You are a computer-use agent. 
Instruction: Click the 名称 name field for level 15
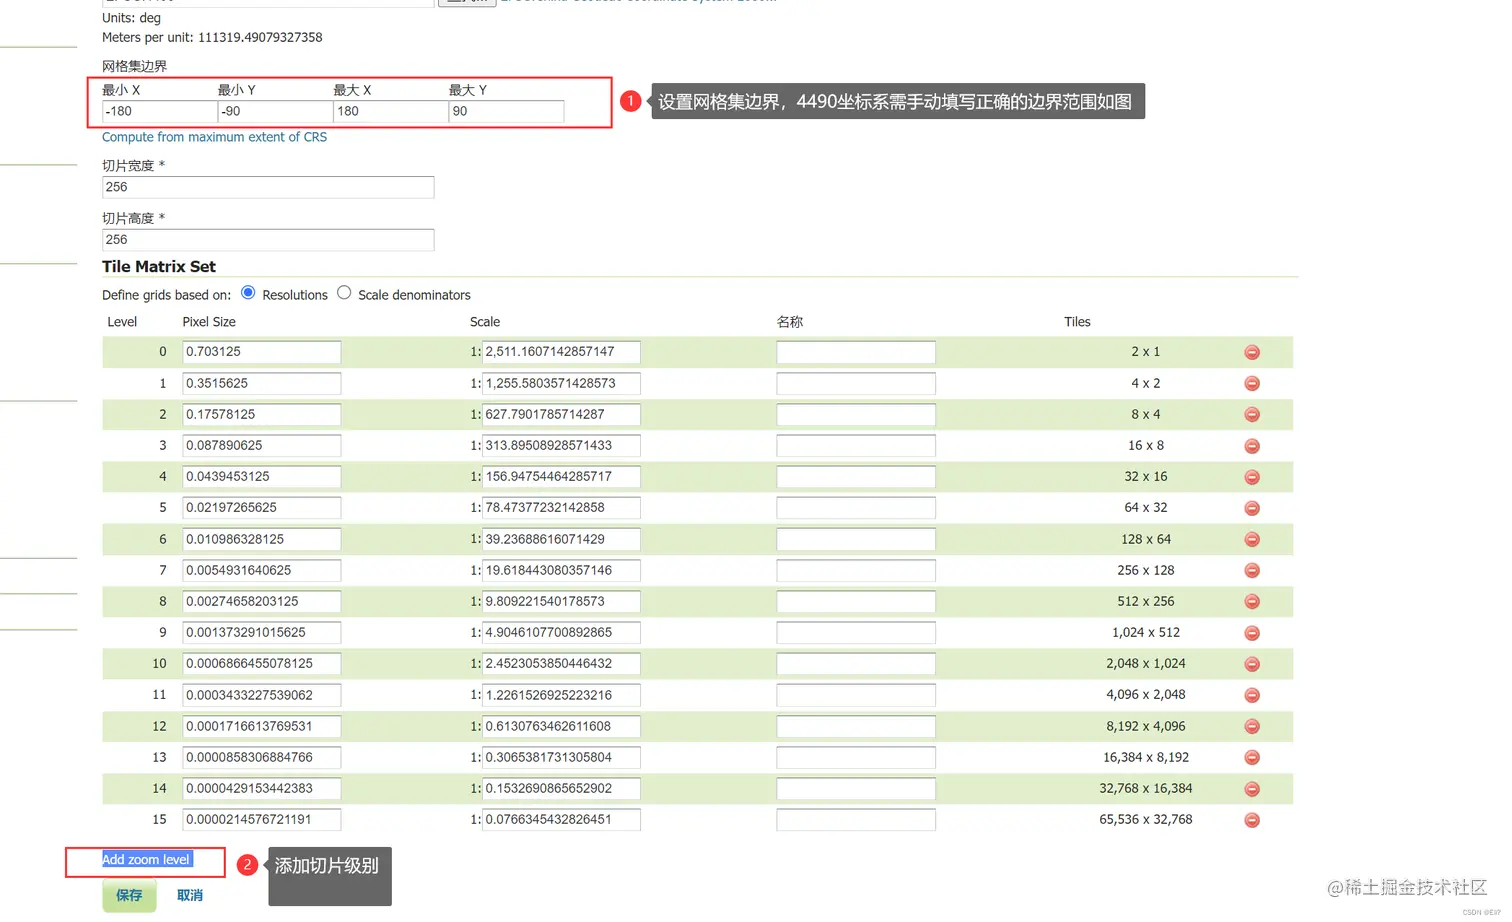(856, 820)
